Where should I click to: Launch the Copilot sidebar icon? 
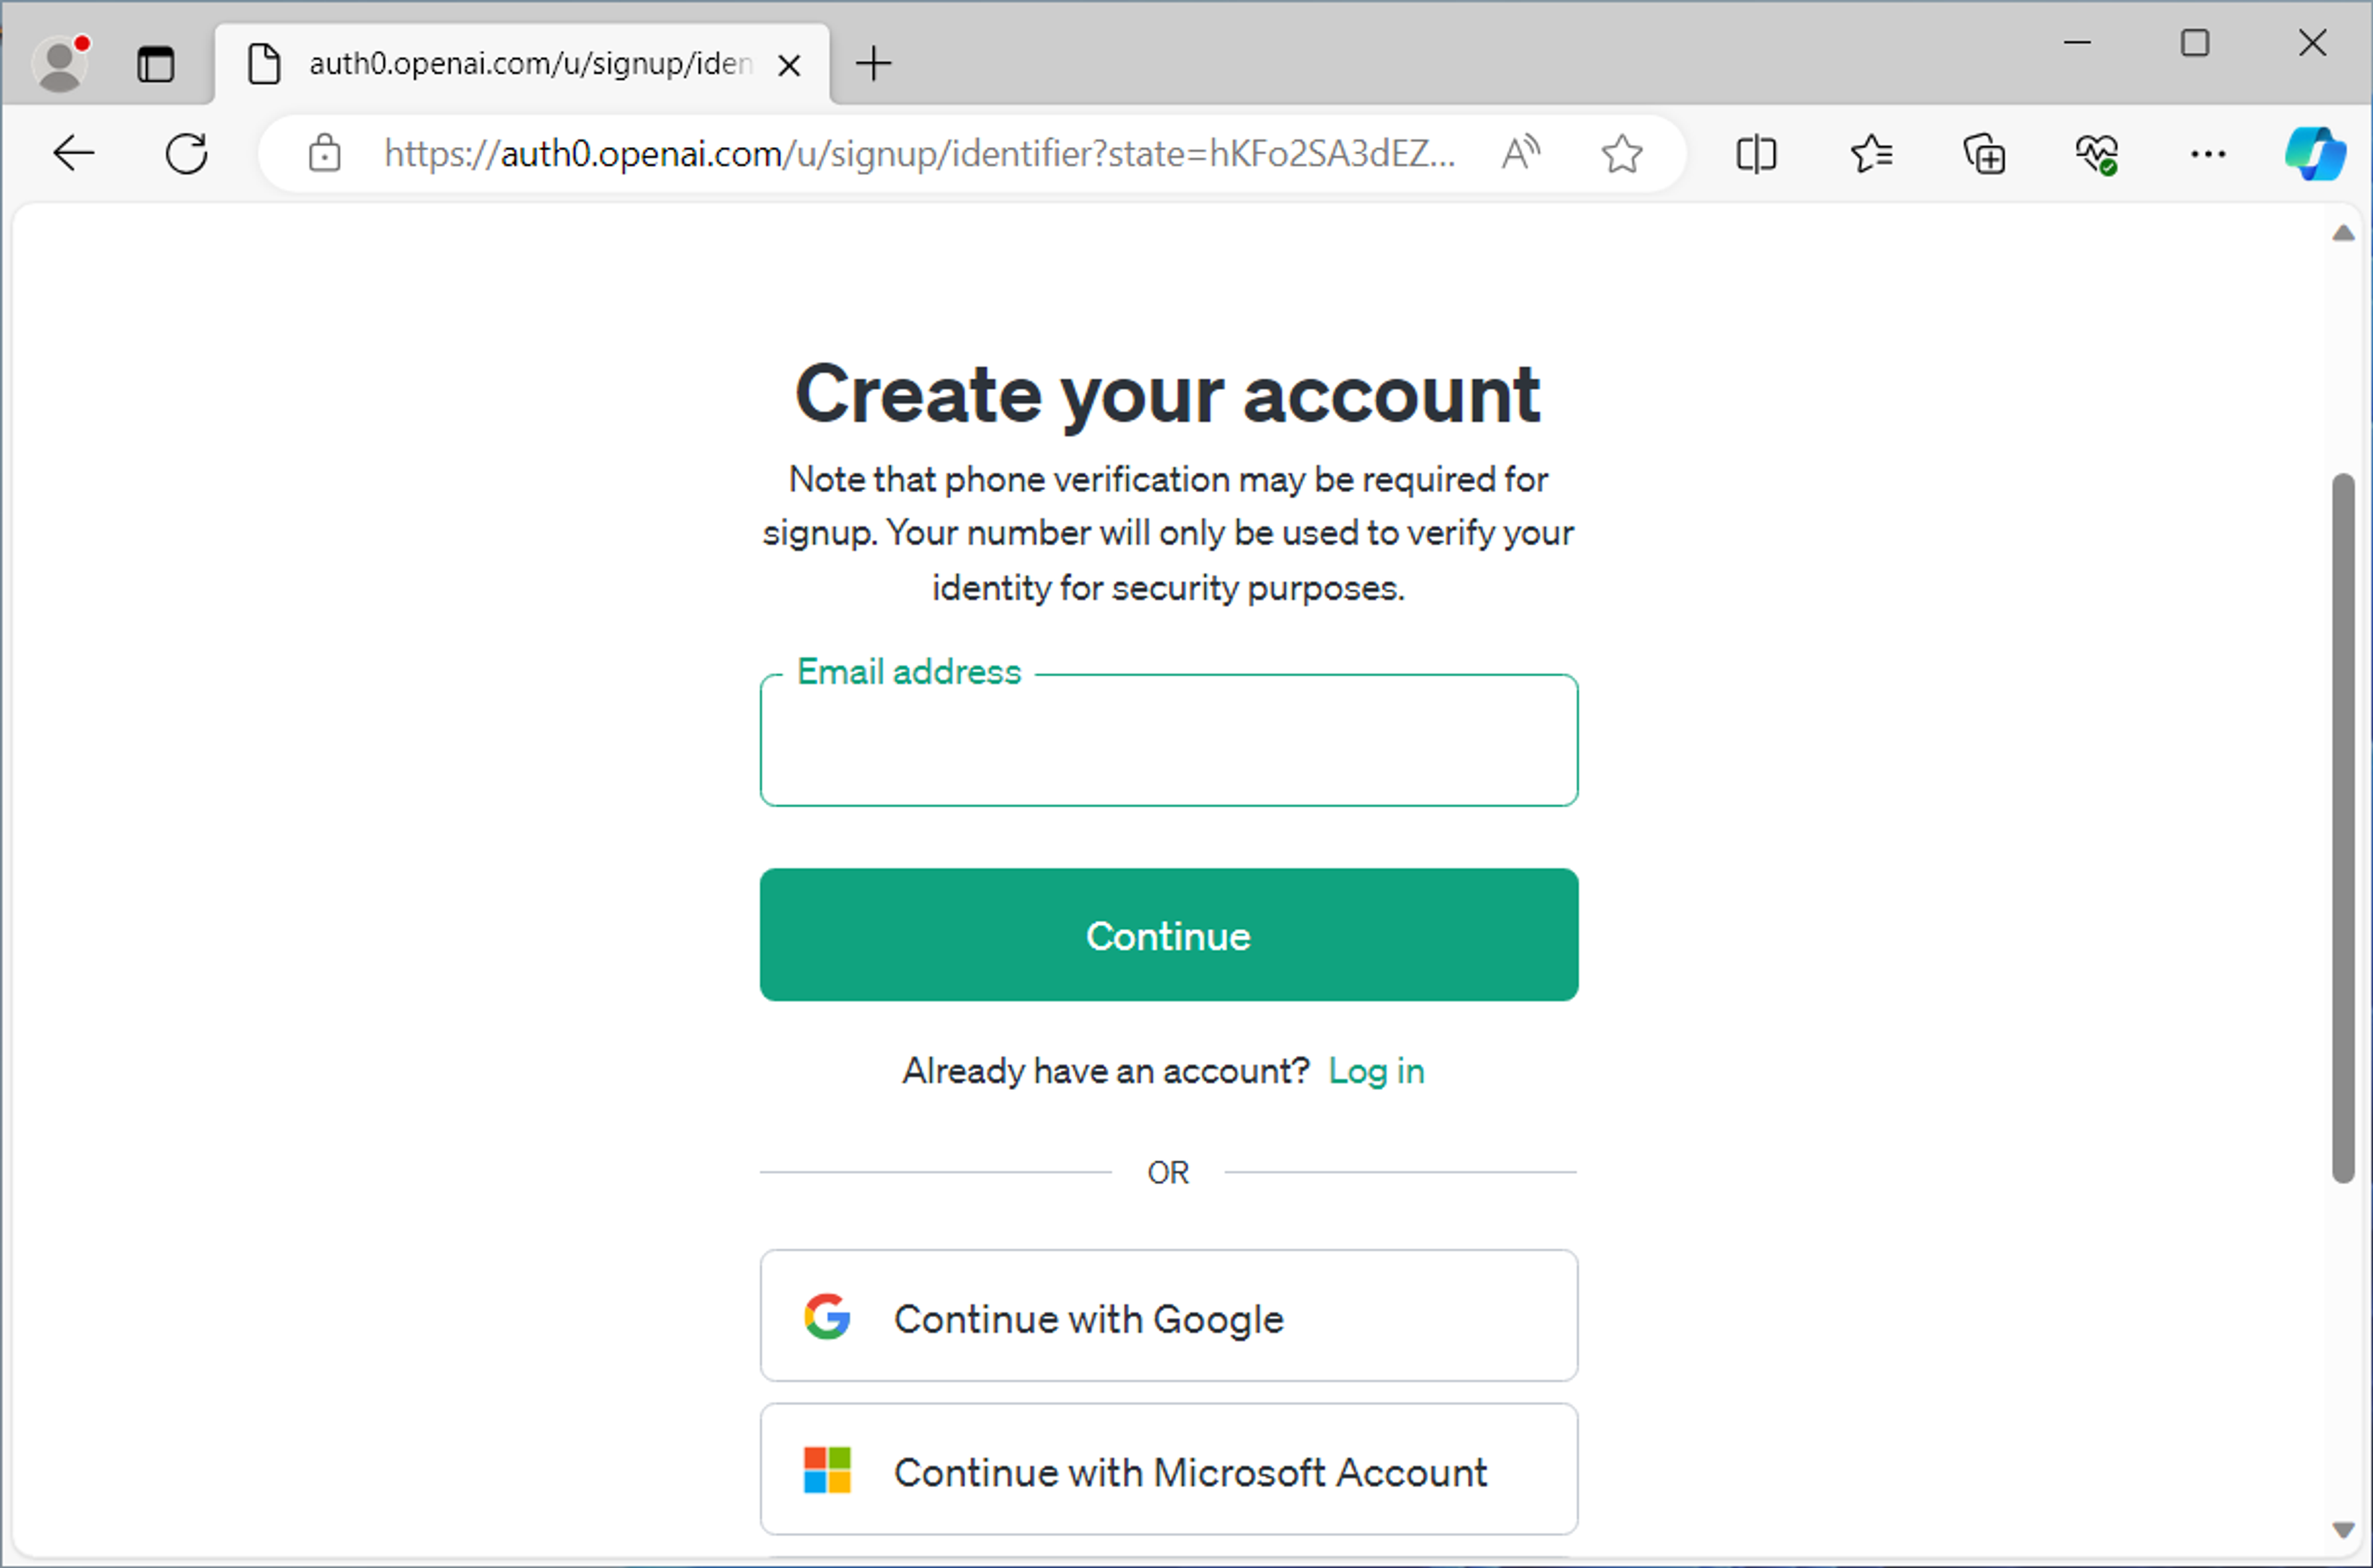[x=2315, y=154]
